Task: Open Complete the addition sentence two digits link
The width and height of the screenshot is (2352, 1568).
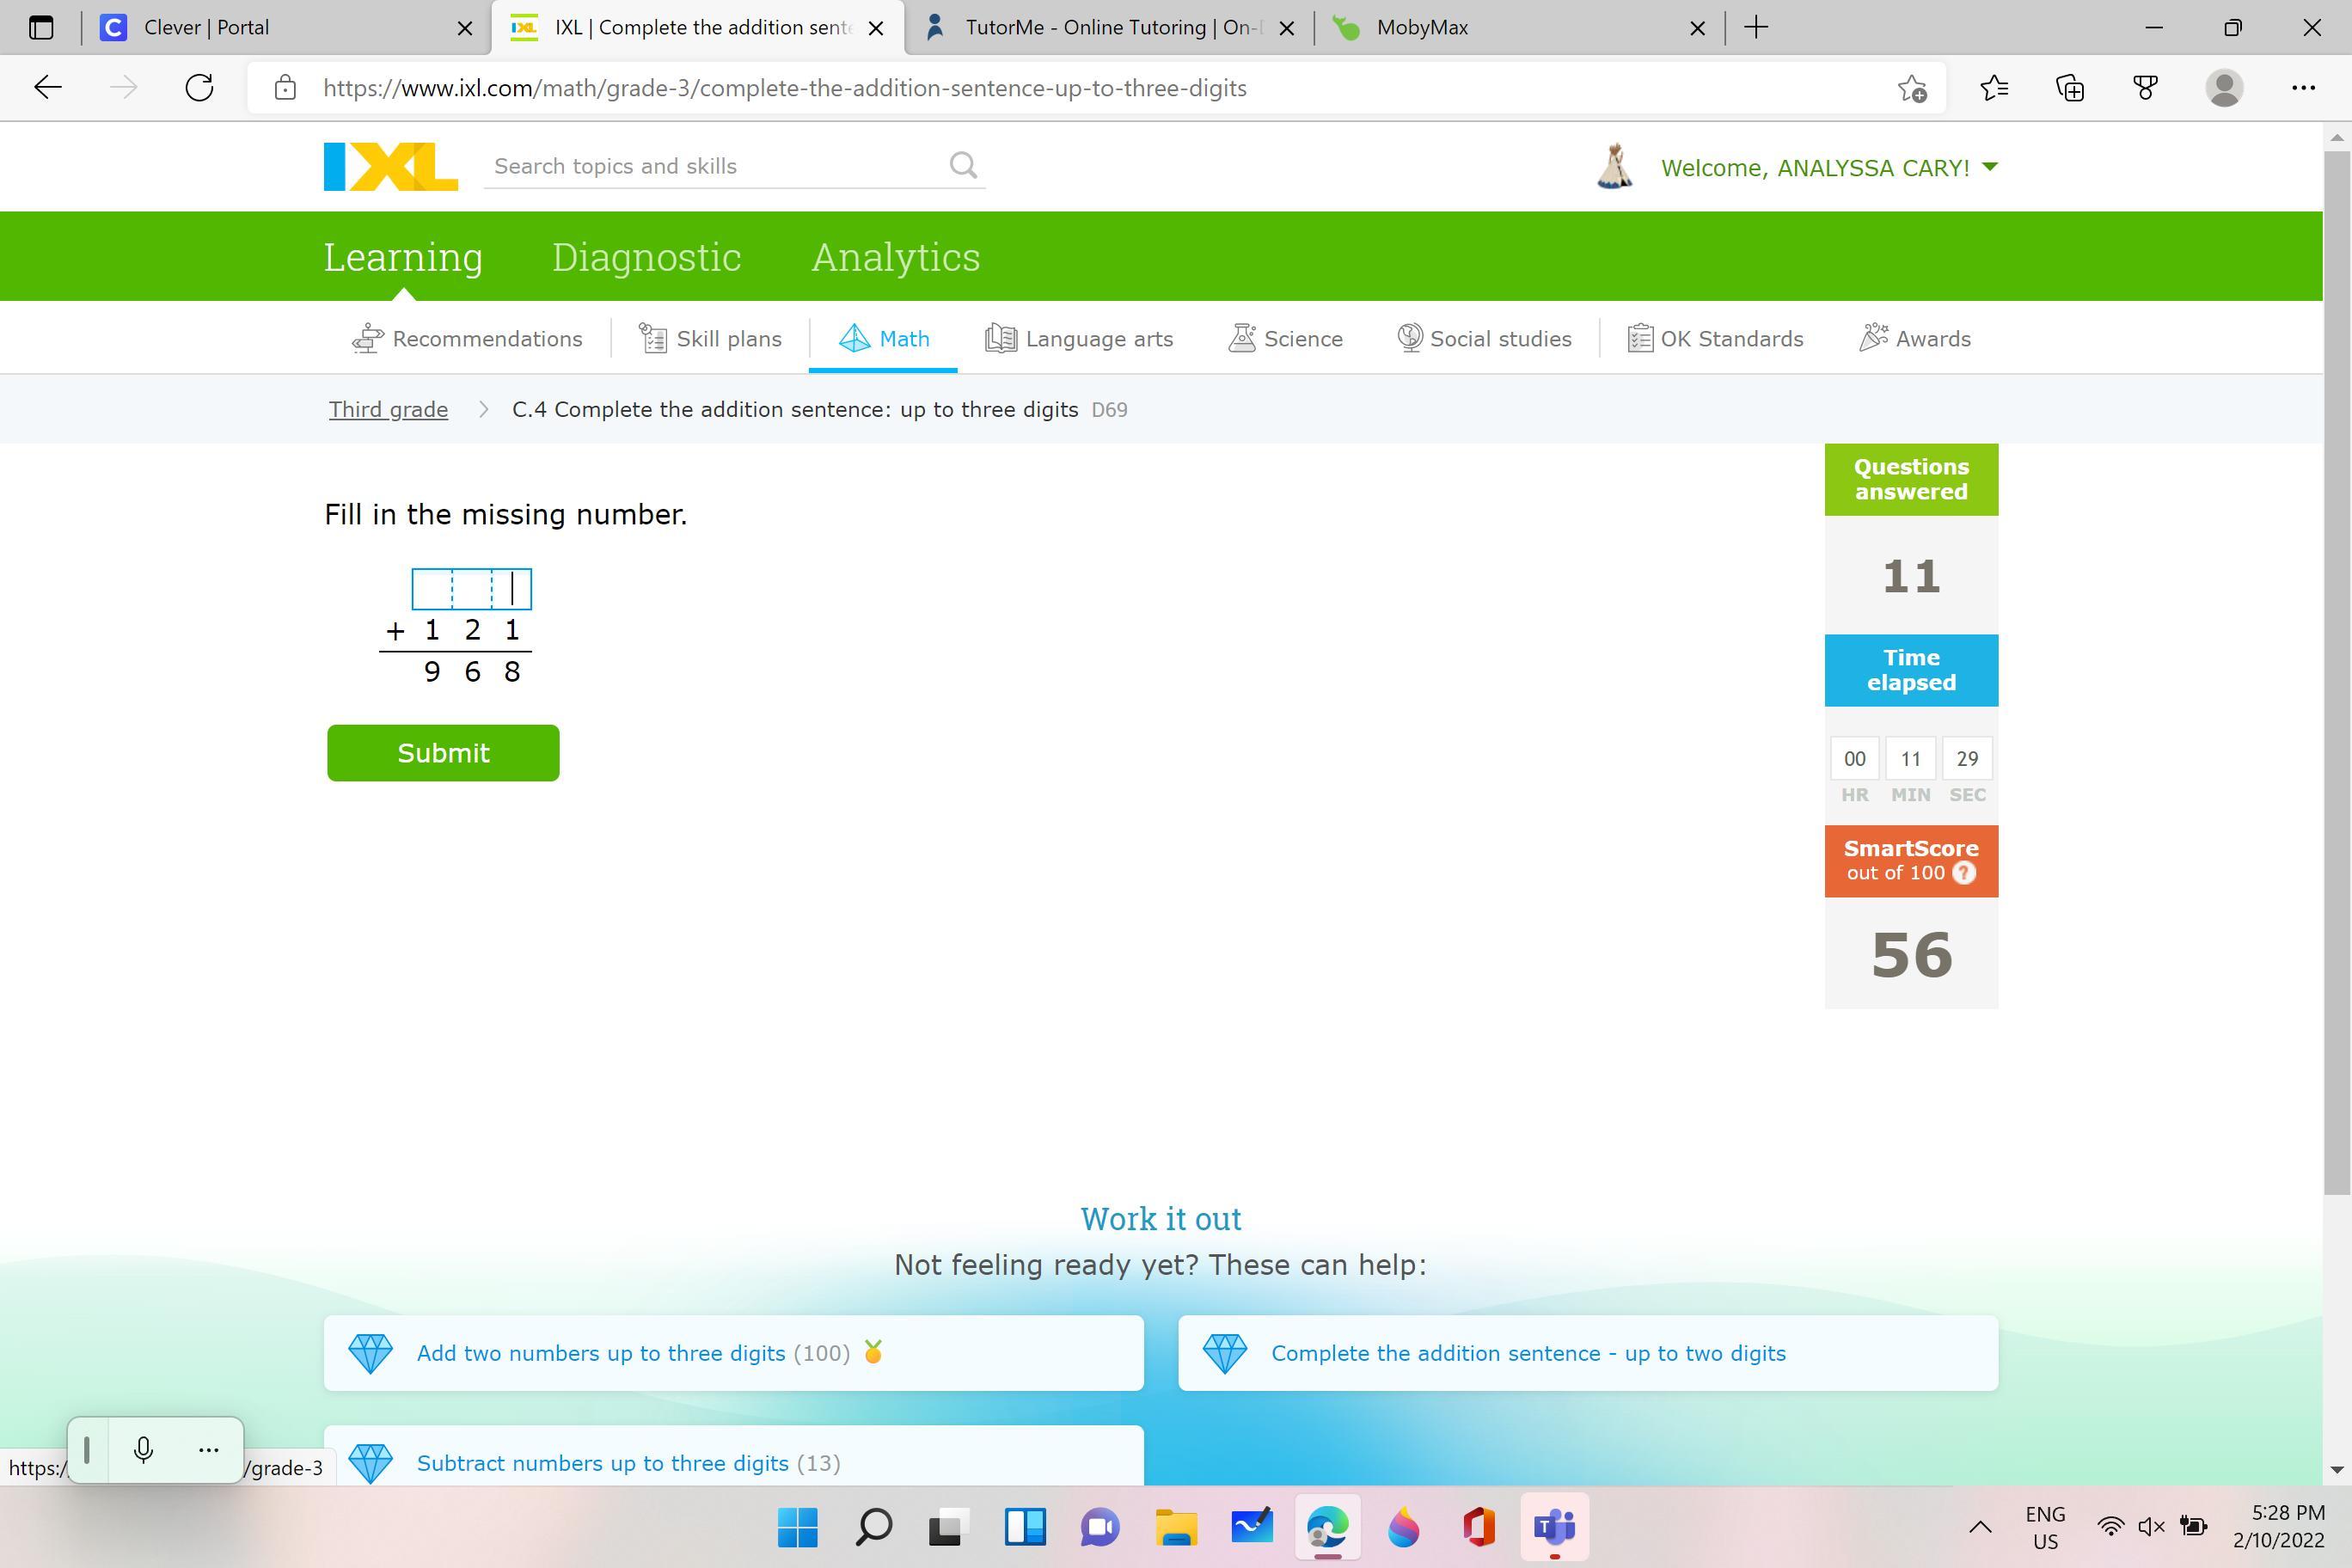Action: tap(1527, 1353)
